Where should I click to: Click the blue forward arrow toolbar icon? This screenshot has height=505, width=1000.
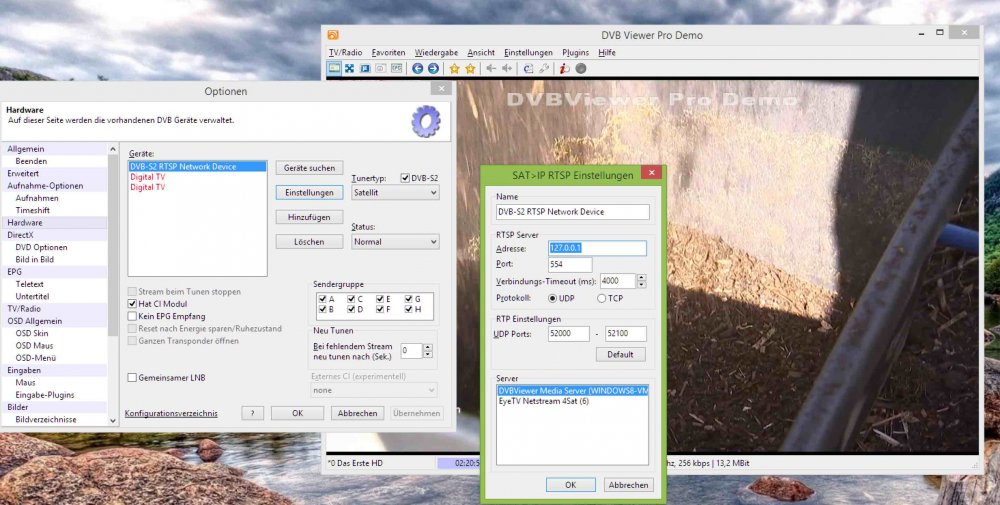(x=433, y=69)
